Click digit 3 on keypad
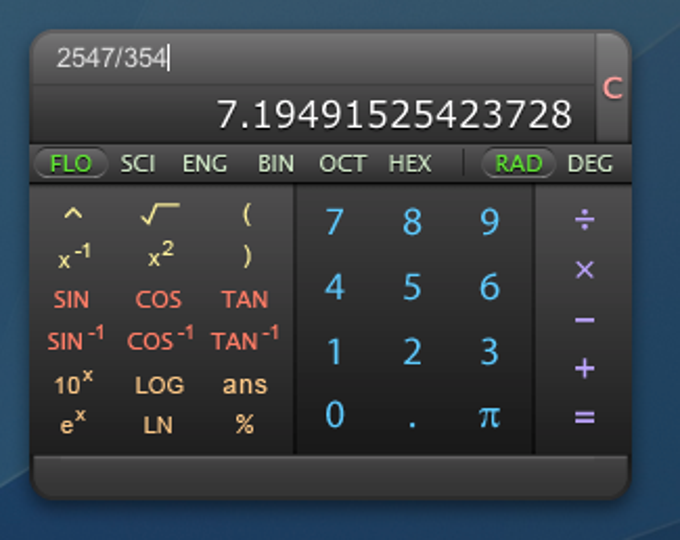The width and height of the screenshot is (680, 540). (490, 351)
